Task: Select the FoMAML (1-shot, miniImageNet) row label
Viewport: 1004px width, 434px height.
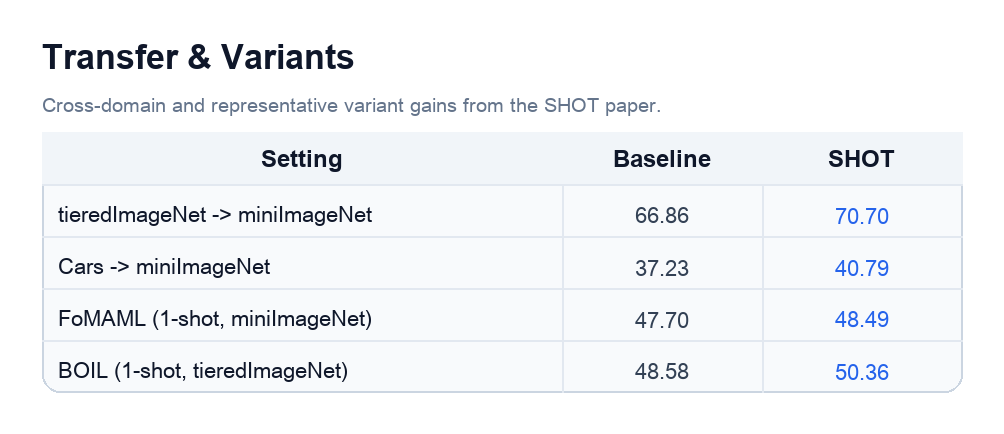Action: (215, 319)
